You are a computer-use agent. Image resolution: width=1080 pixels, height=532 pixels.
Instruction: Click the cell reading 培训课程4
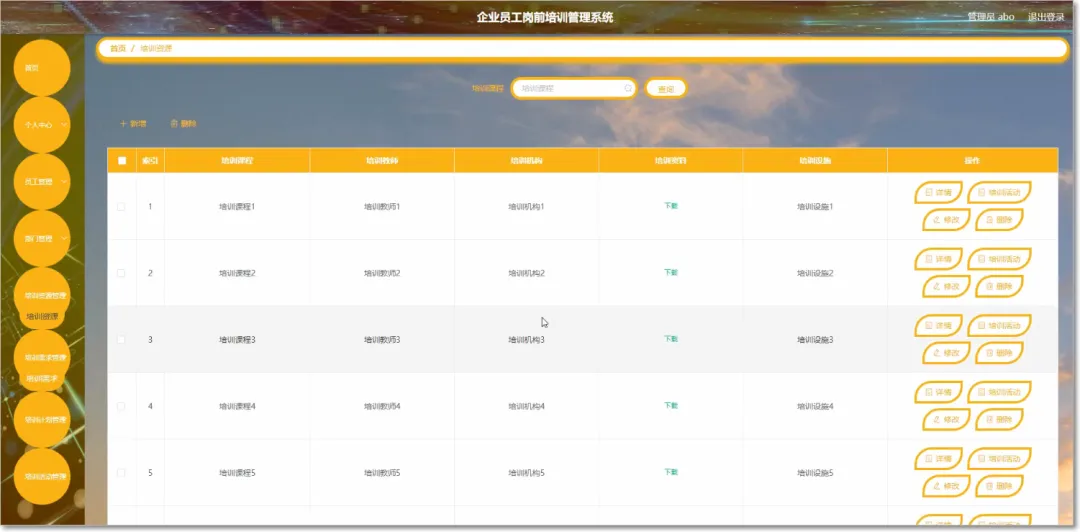[237, 407]
